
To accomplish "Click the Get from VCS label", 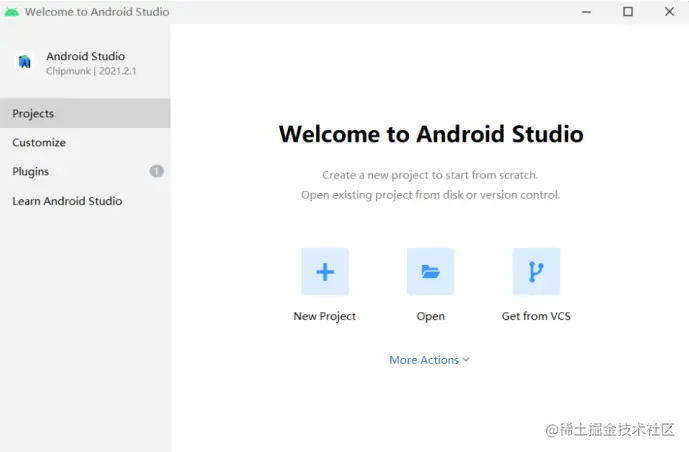I will [x=536, y=316].
